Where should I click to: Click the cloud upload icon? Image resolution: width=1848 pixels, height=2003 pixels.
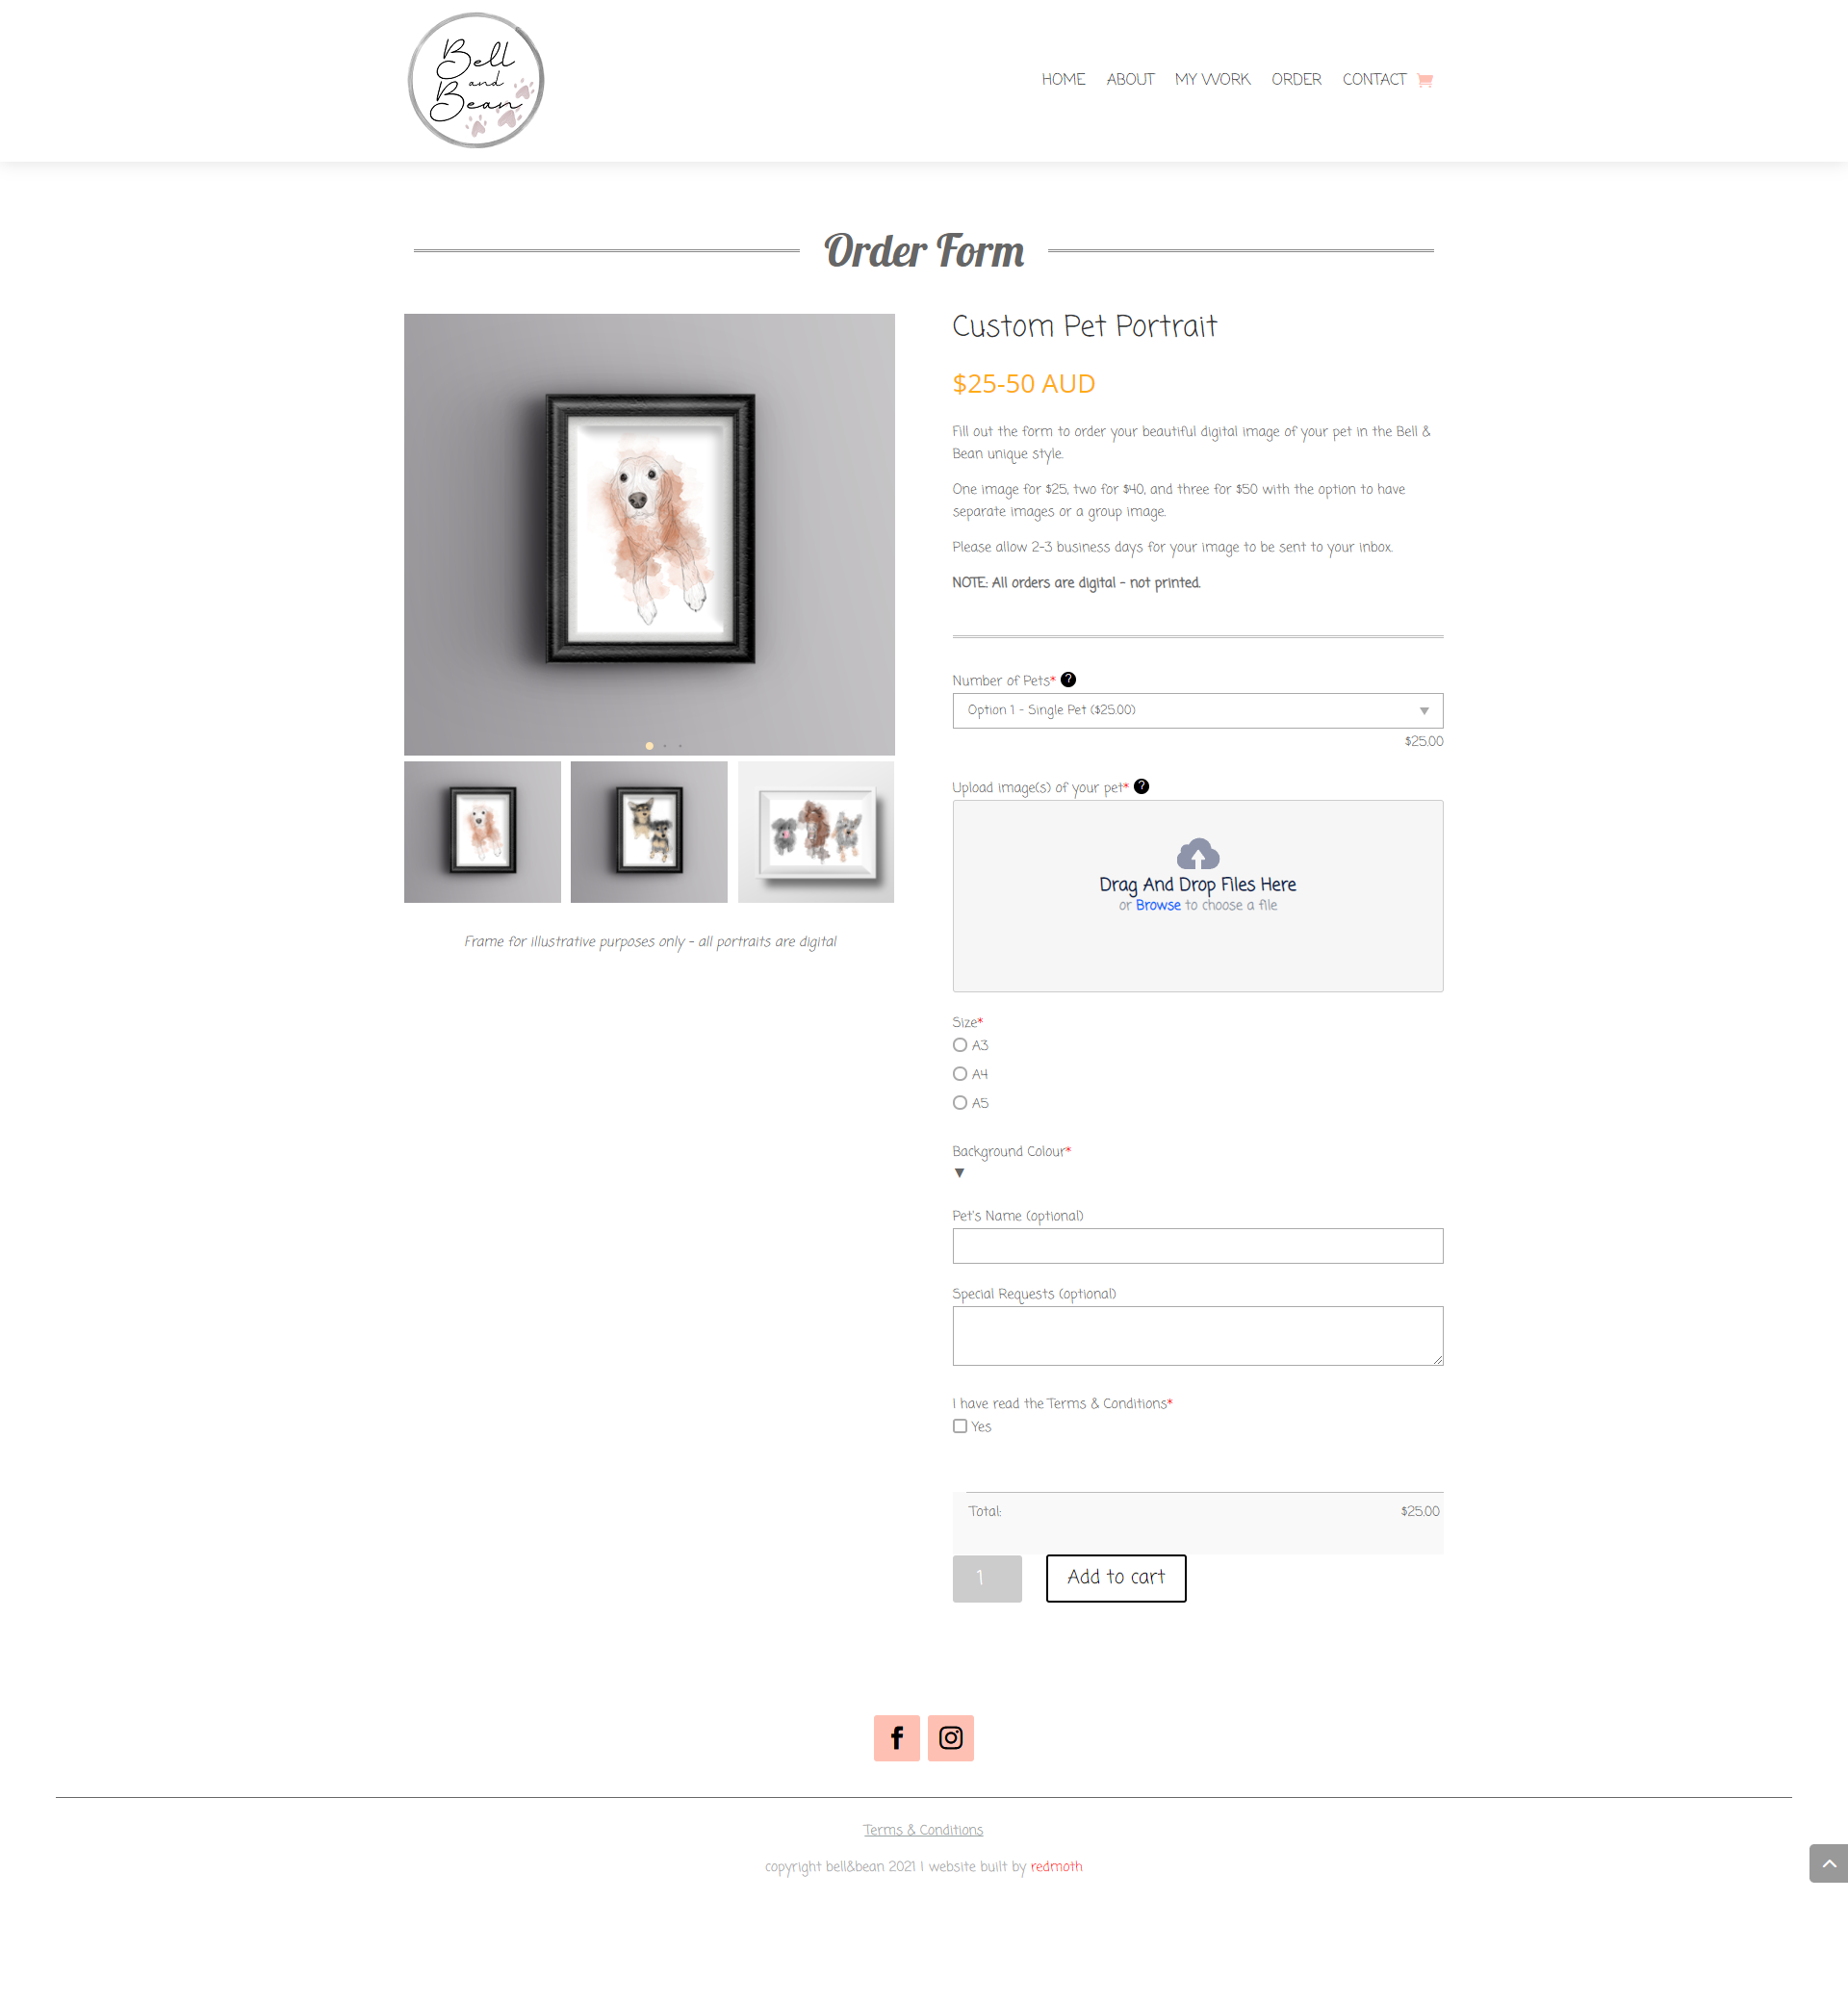[1198, 853]
